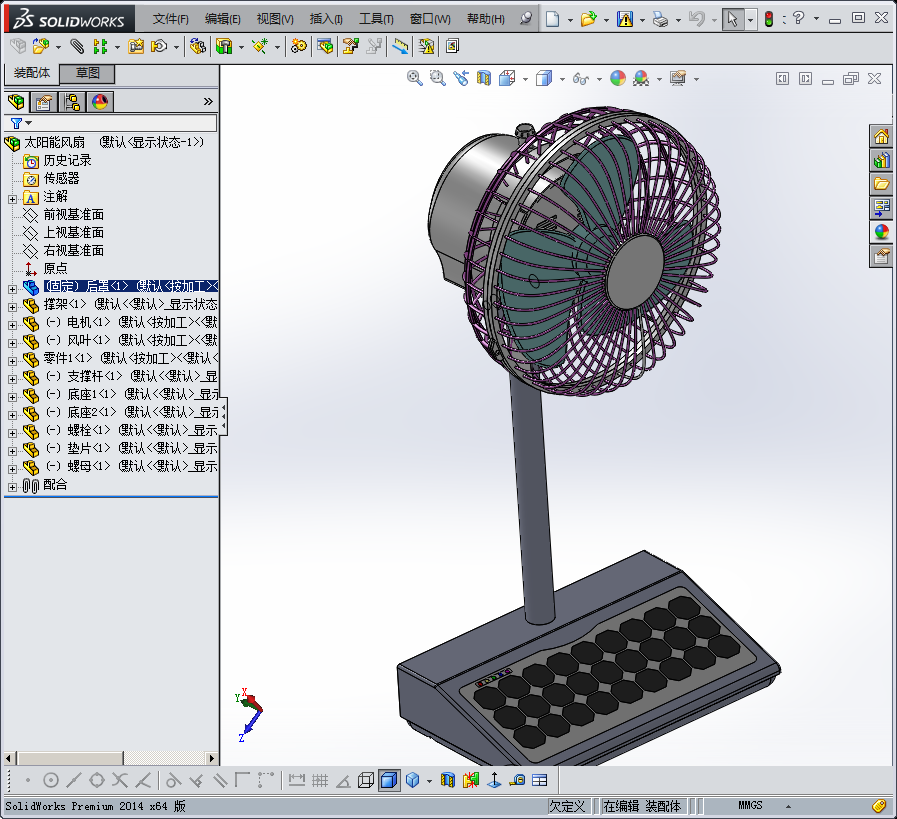Click the Rebuild traffic light icon
The width and height of the screenshot is (897, 819).
769,19
